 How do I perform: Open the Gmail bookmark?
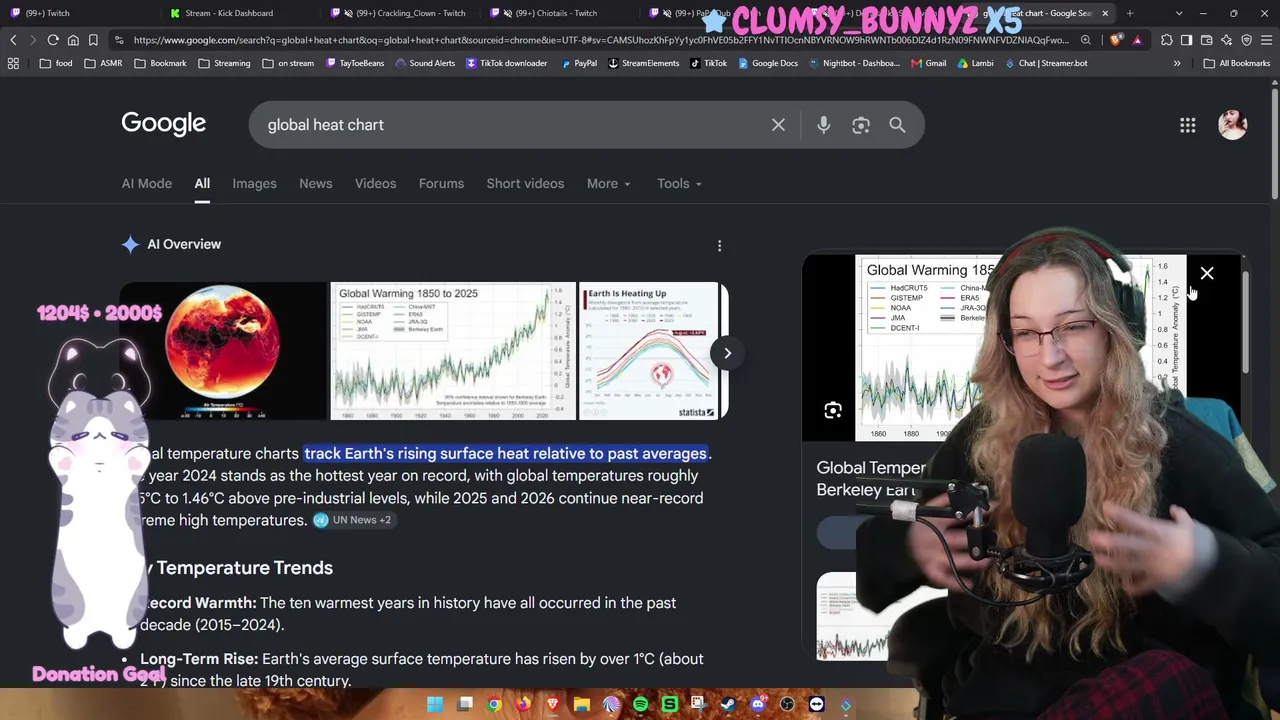pyautogui.click(x=928, y=63)
